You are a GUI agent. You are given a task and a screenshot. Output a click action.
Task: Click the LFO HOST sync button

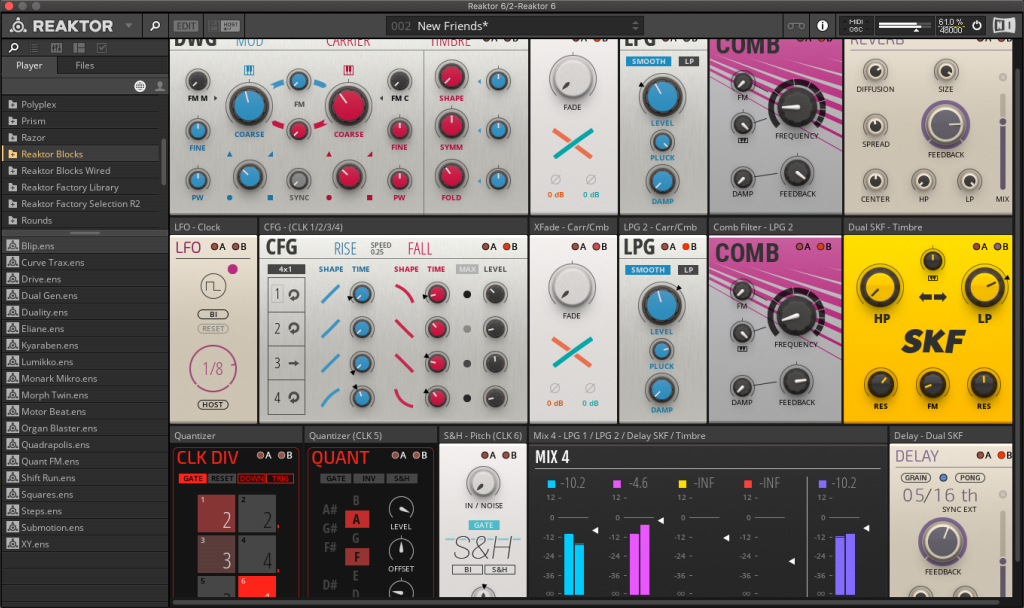(213, 405)
